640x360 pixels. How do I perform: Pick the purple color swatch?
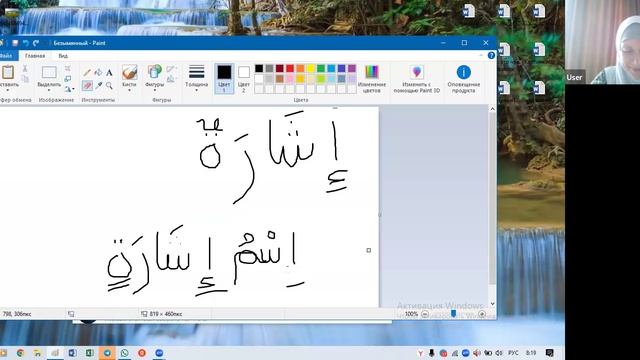click(352, 68)
